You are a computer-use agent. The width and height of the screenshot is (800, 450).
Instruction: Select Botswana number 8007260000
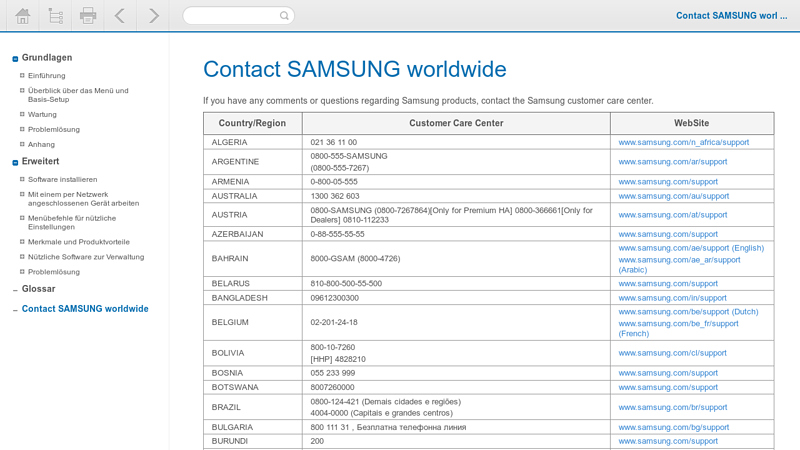[332, 387]
